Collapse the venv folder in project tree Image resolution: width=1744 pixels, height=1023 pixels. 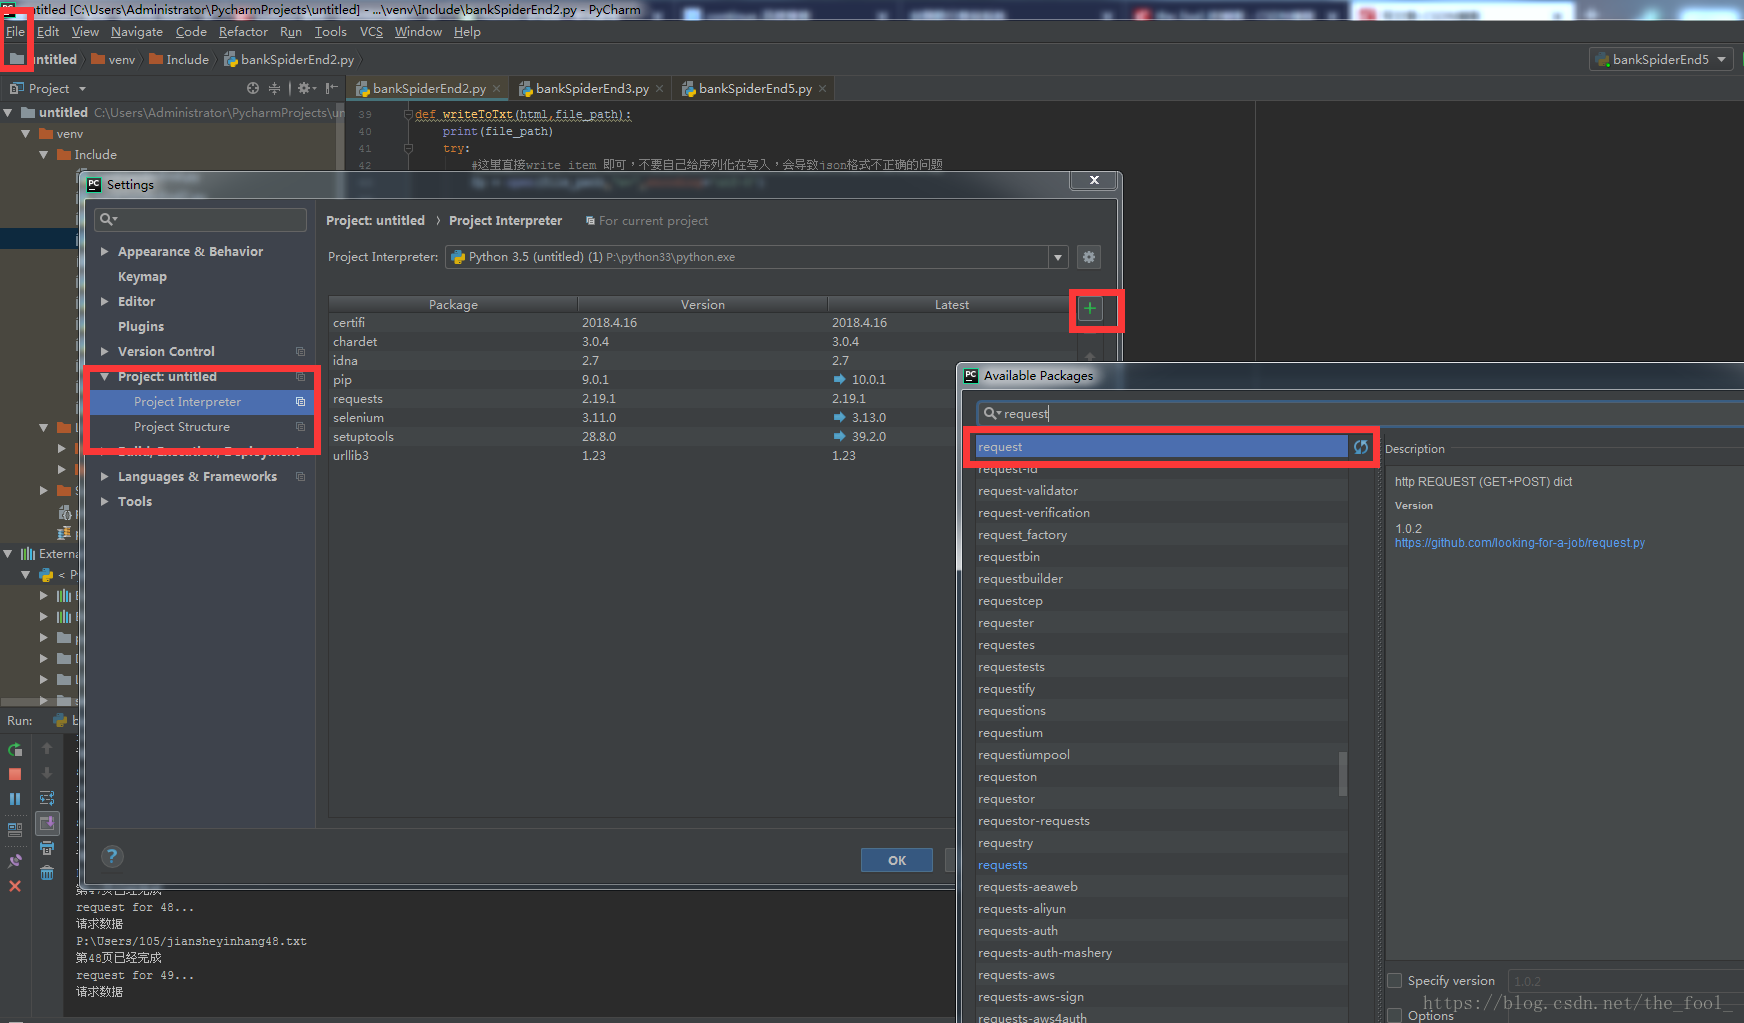click(x=26, y=134)
